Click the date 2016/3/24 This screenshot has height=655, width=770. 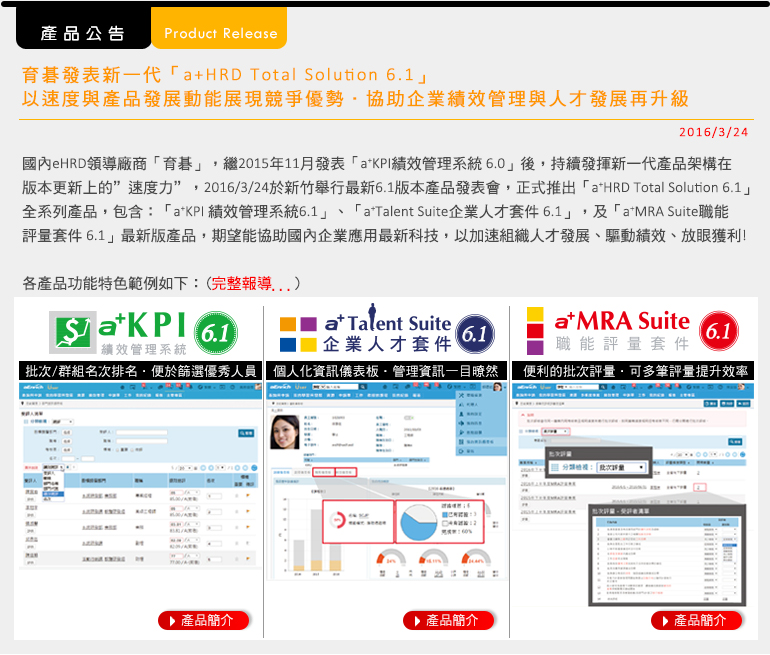point(714,132)
